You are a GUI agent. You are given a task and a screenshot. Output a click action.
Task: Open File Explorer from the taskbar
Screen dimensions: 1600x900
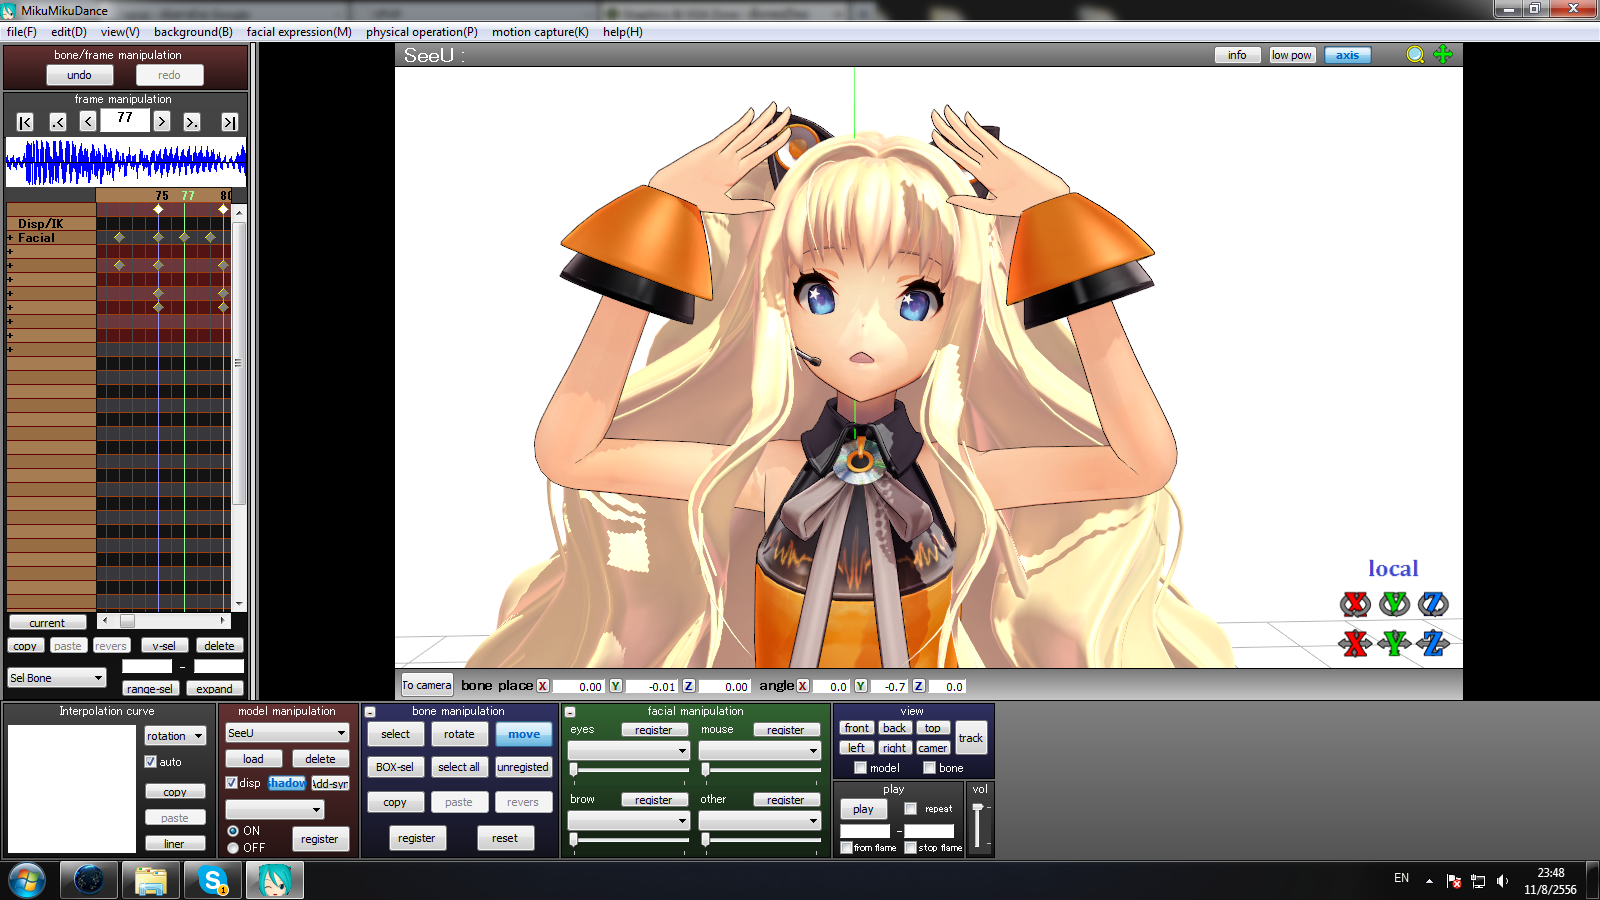pyautogui.click(x=151, y=881)
